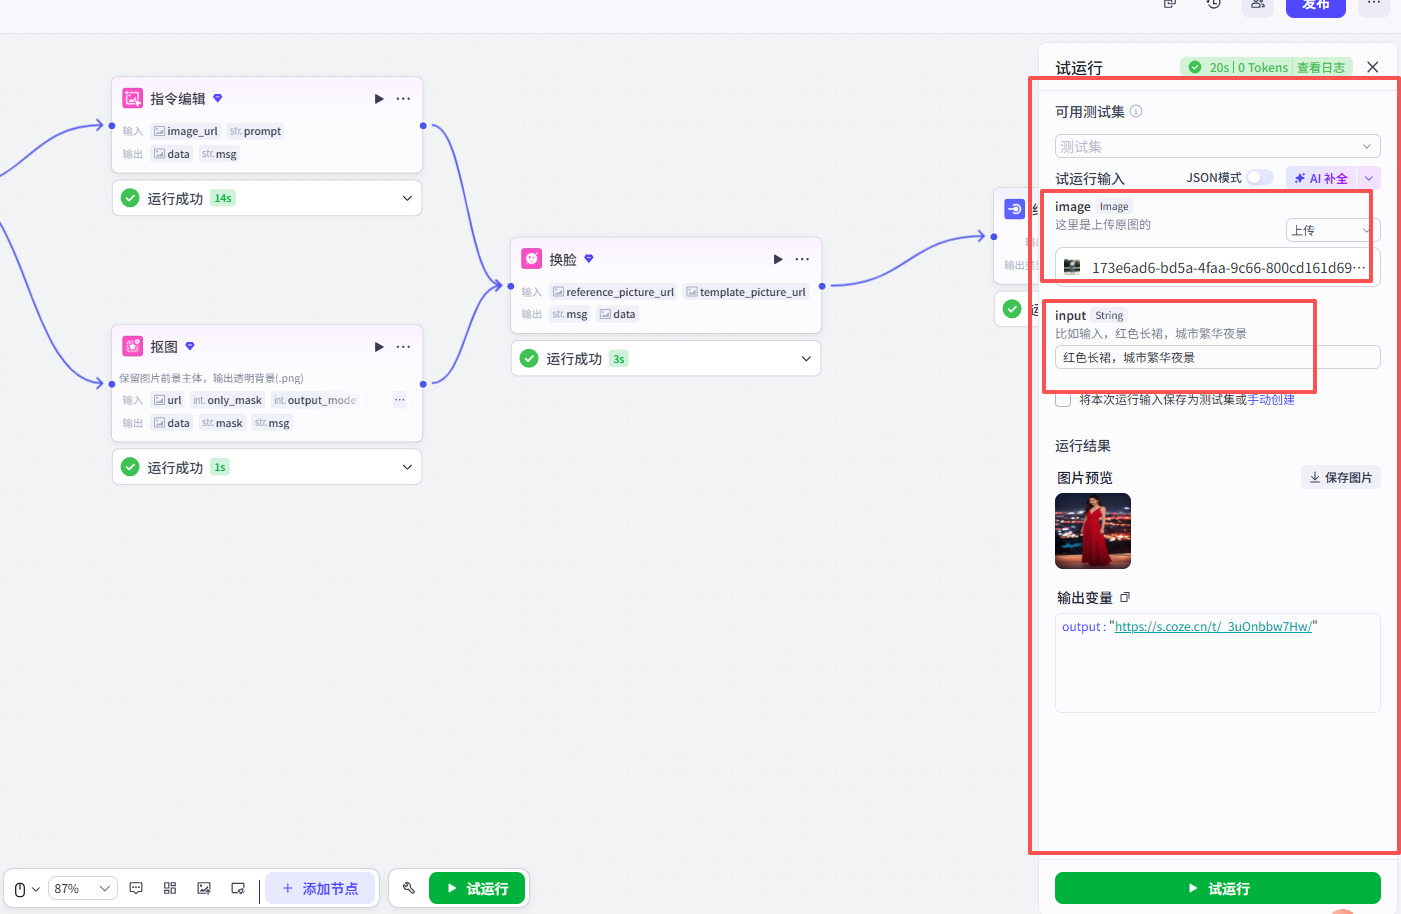Open the more options menu on 换脸 node
This screenshot has height=914, width=1401.
click(x=802, y=259)
